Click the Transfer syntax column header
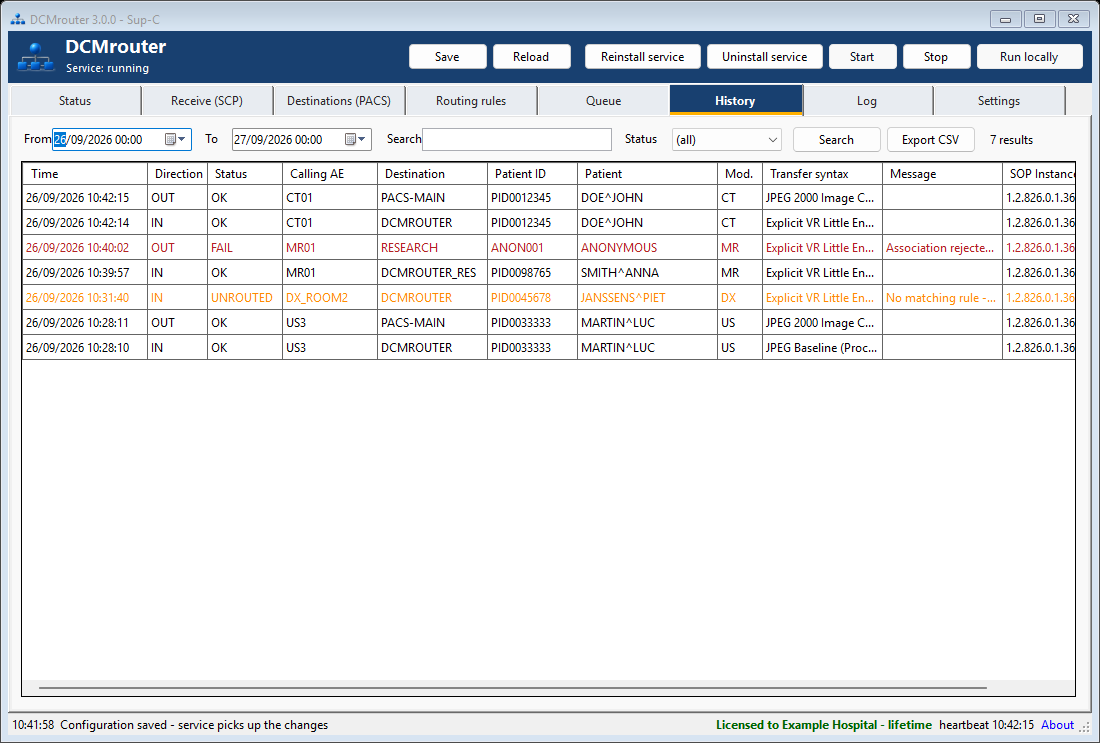 (x=822, y=174)
